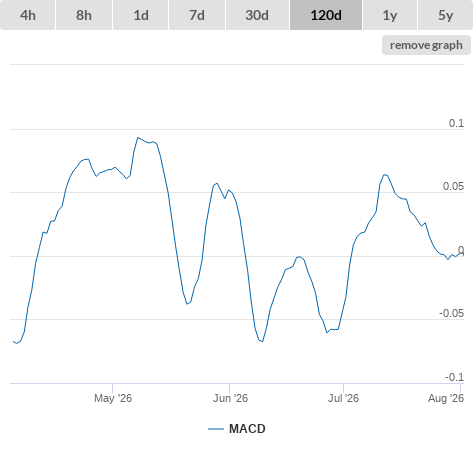This screenshot has height=455, width=474.
Task: Switch chart to 30d range
Action: pos(257,15)
